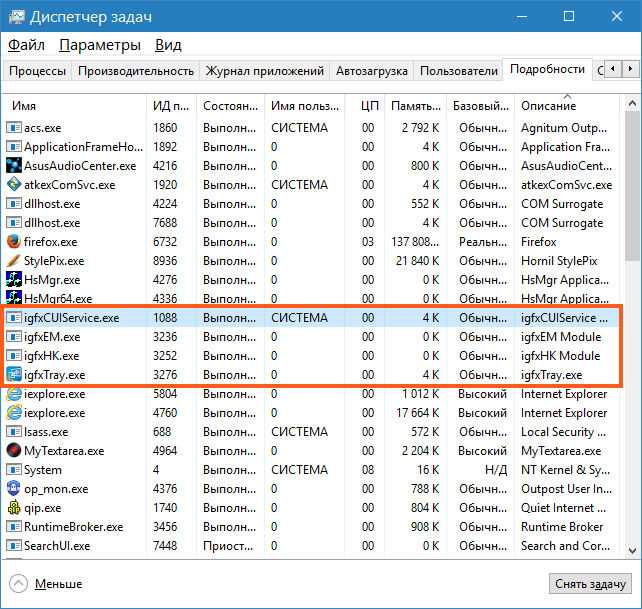Click the iexplore.exe icon with PID 5804
Screen dimensions: 642x609
point(14,394)
